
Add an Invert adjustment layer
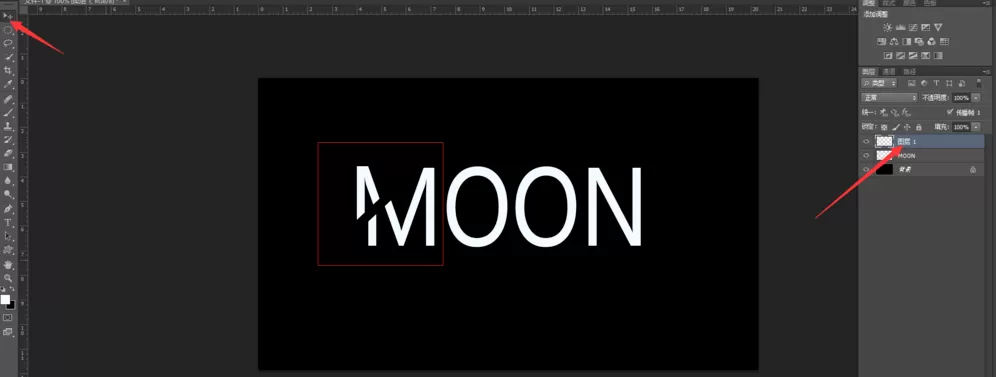click(888, 56)
